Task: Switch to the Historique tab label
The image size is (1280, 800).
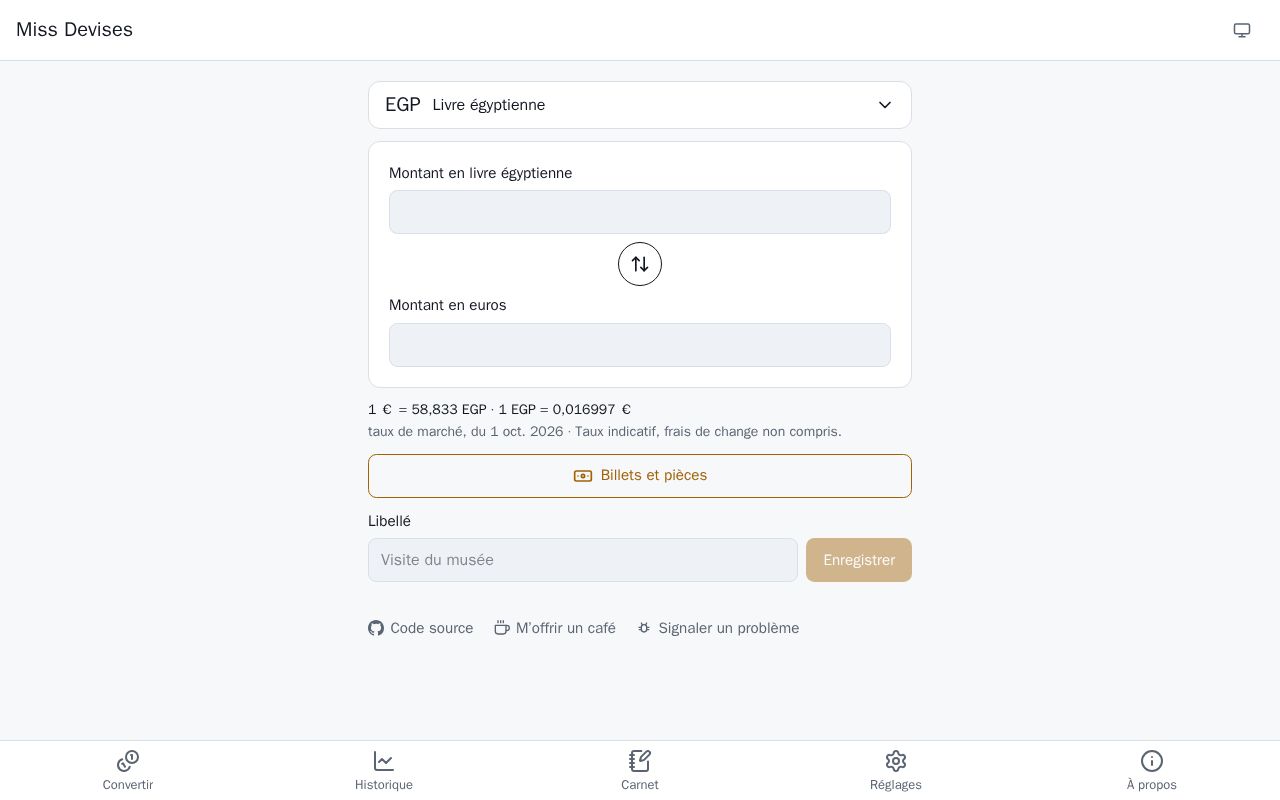Action: coord(384,785)
